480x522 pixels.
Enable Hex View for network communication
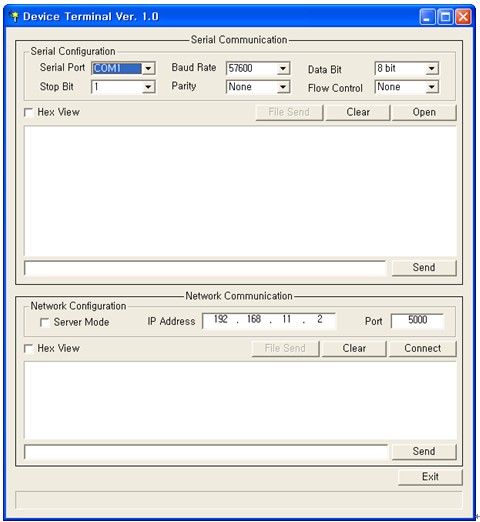click(x=29, y=349)
